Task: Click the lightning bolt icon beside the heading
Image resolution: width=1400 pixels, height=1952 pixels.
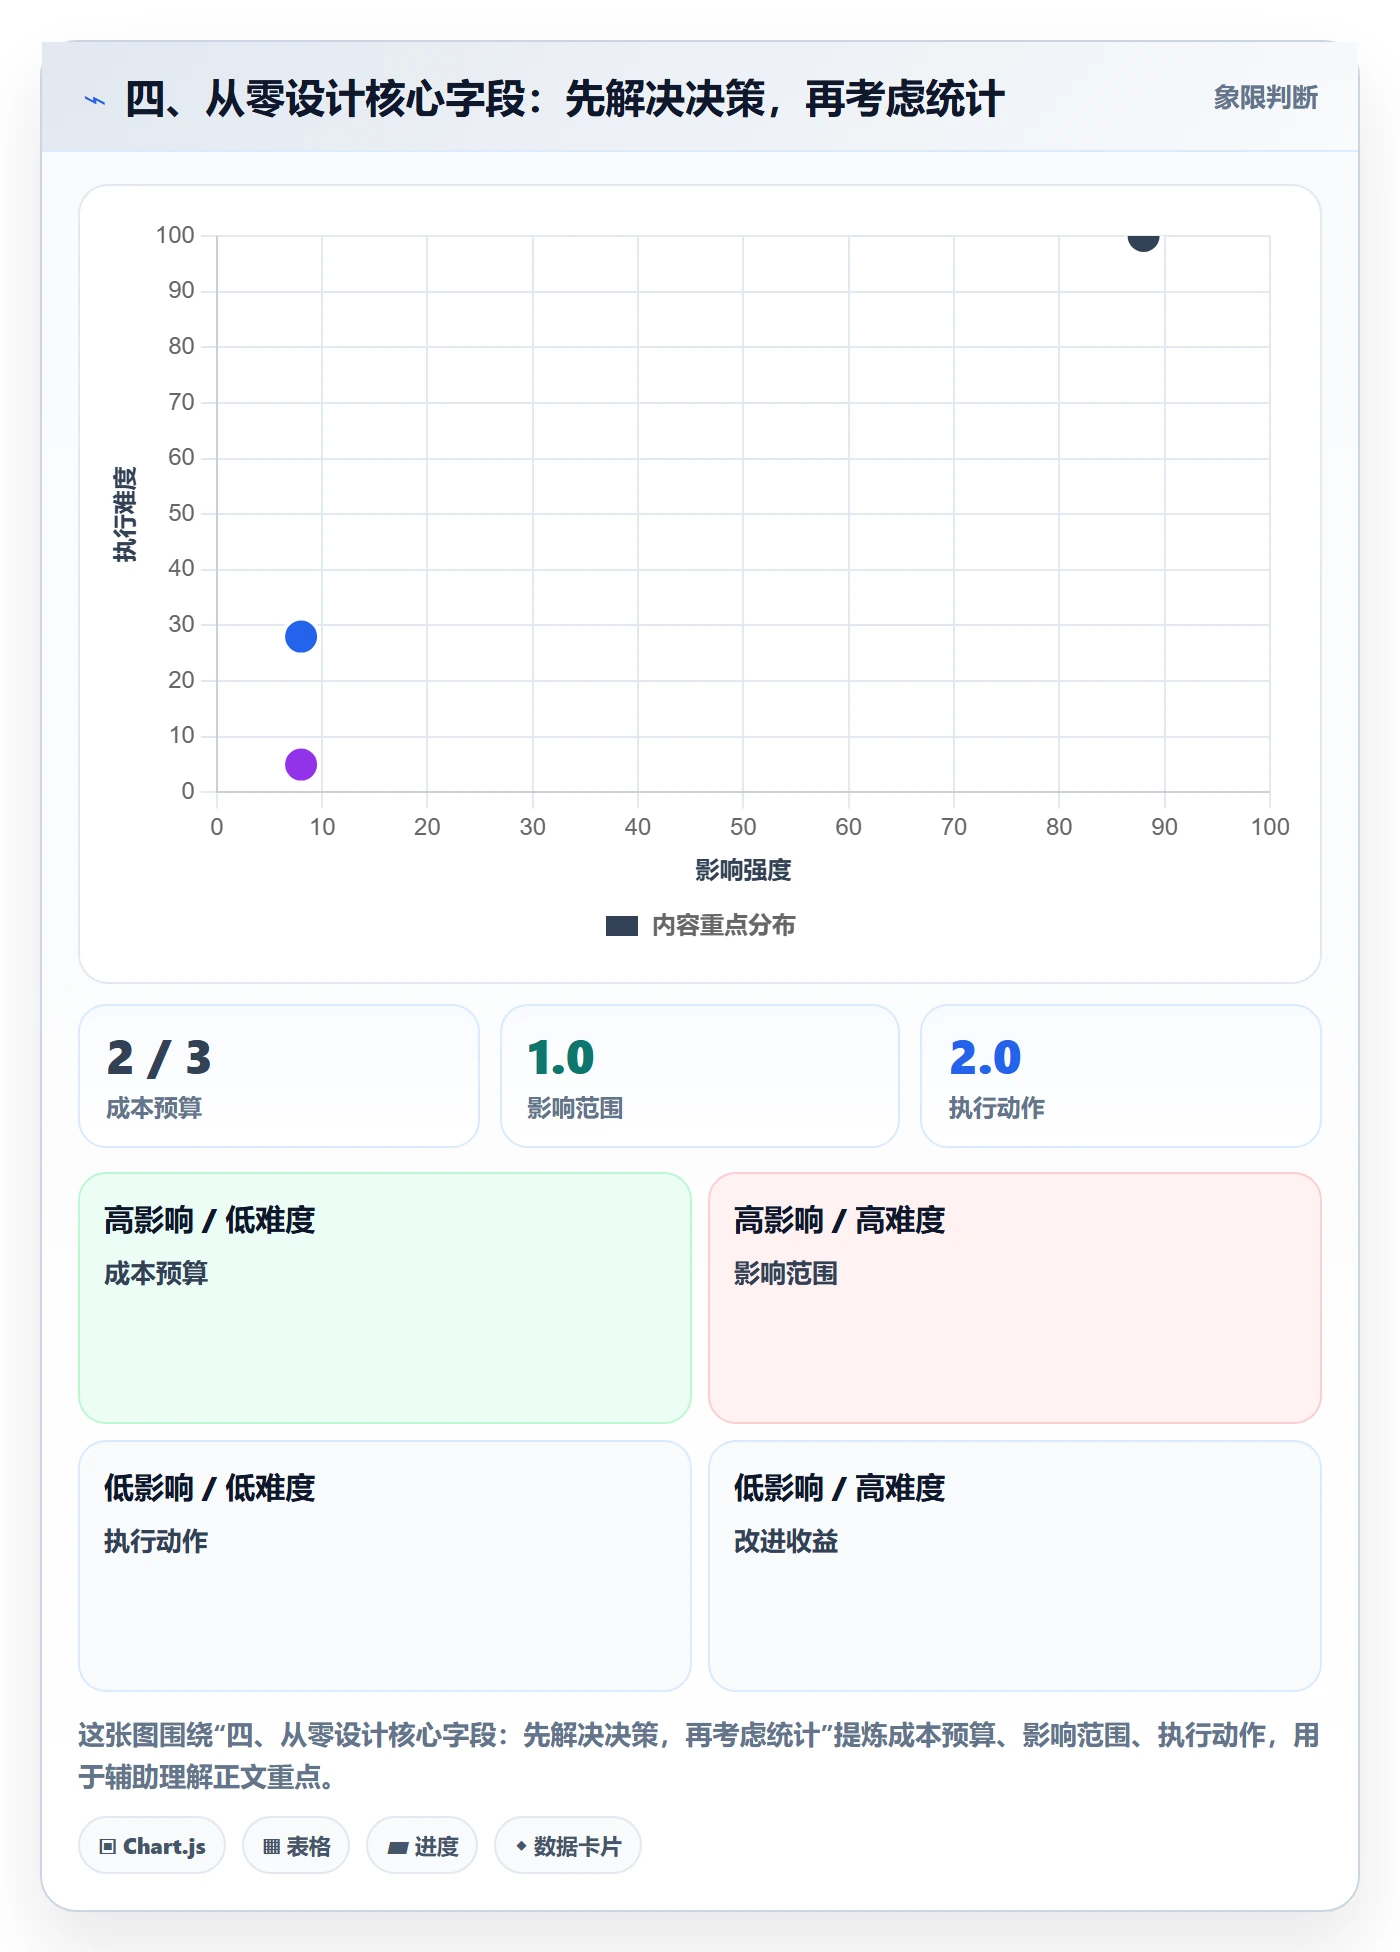Action: coord(95,100)
